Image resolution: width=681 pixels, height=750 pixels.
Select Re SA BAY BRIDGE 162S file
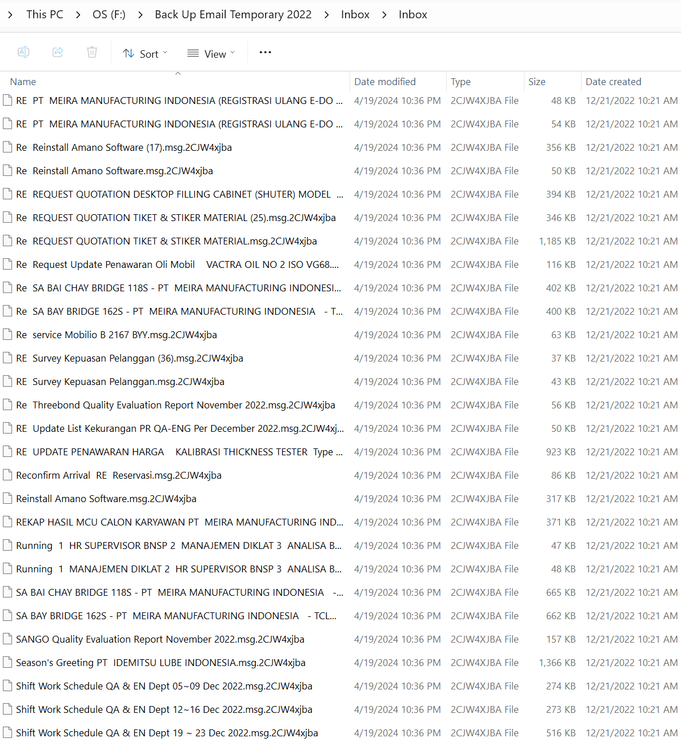point(179,311)
